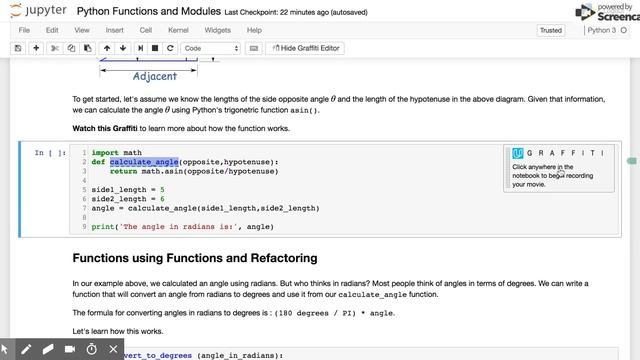Click the Trusted notebook button
Screen dimensions: 640x360
pos(551,30)
